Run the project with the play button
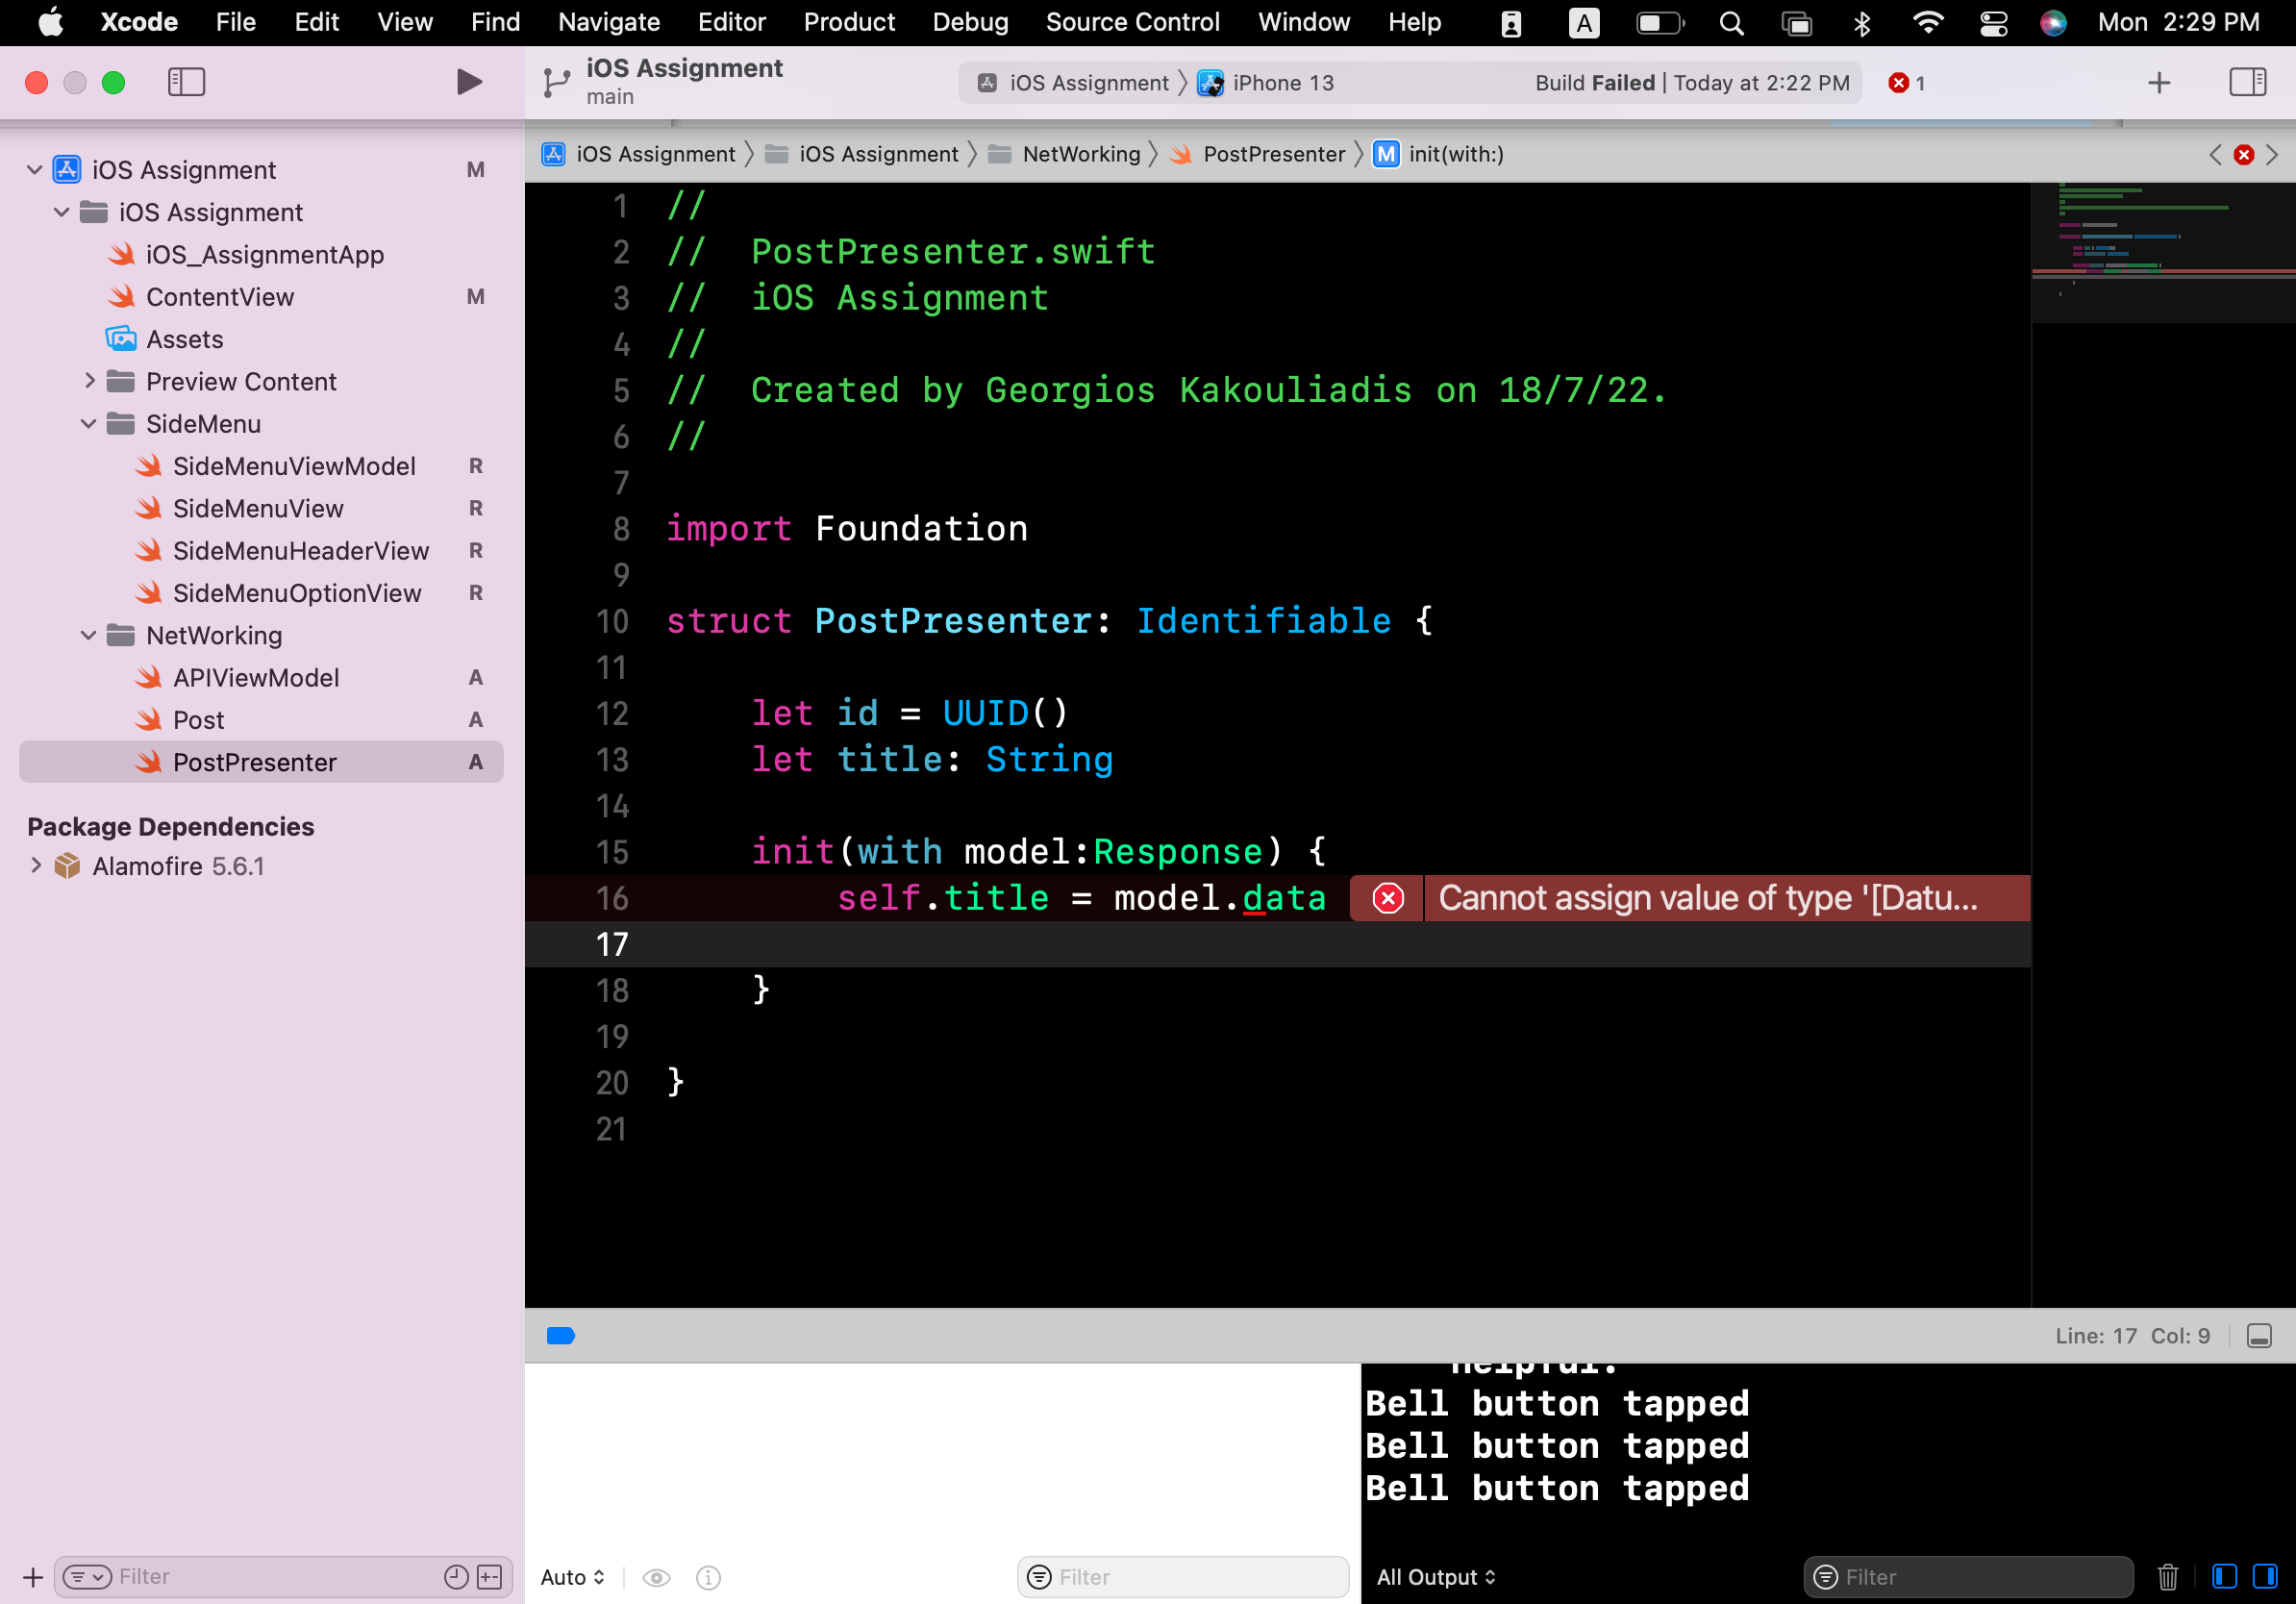The image size is (2296, 1604). click(x=469, y=82)
